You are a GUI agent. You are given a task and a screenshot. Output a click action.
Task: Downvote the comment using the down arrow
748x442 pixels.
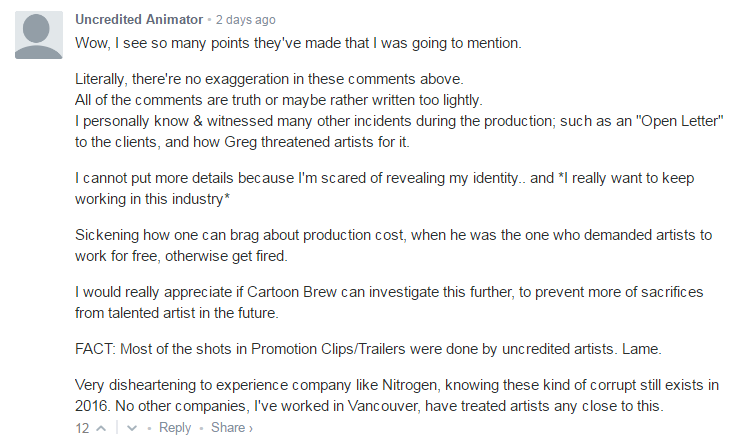click(132, 428)
